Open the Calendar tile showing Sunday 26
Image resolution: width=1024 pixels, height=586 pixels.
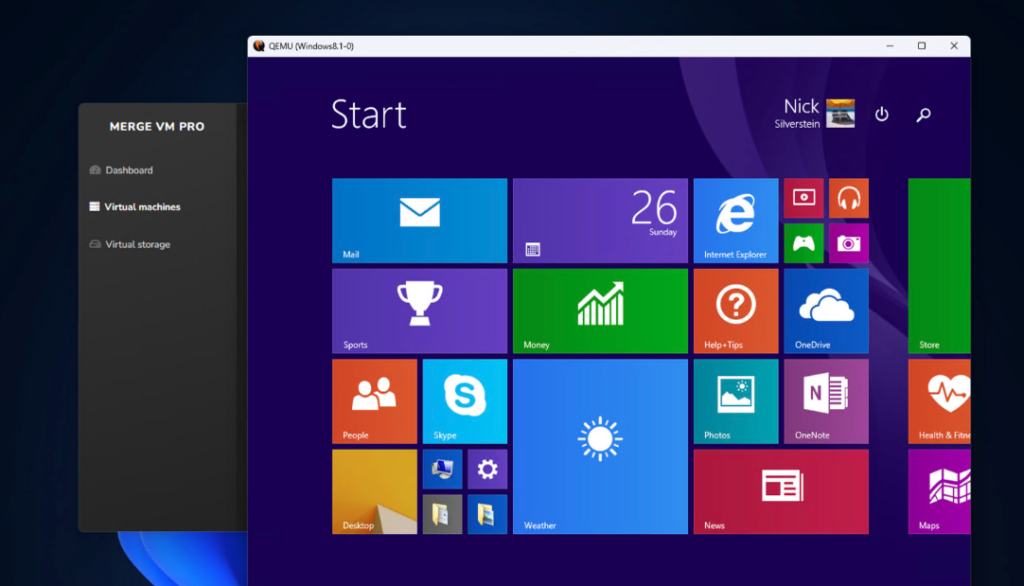pos(599,220)
